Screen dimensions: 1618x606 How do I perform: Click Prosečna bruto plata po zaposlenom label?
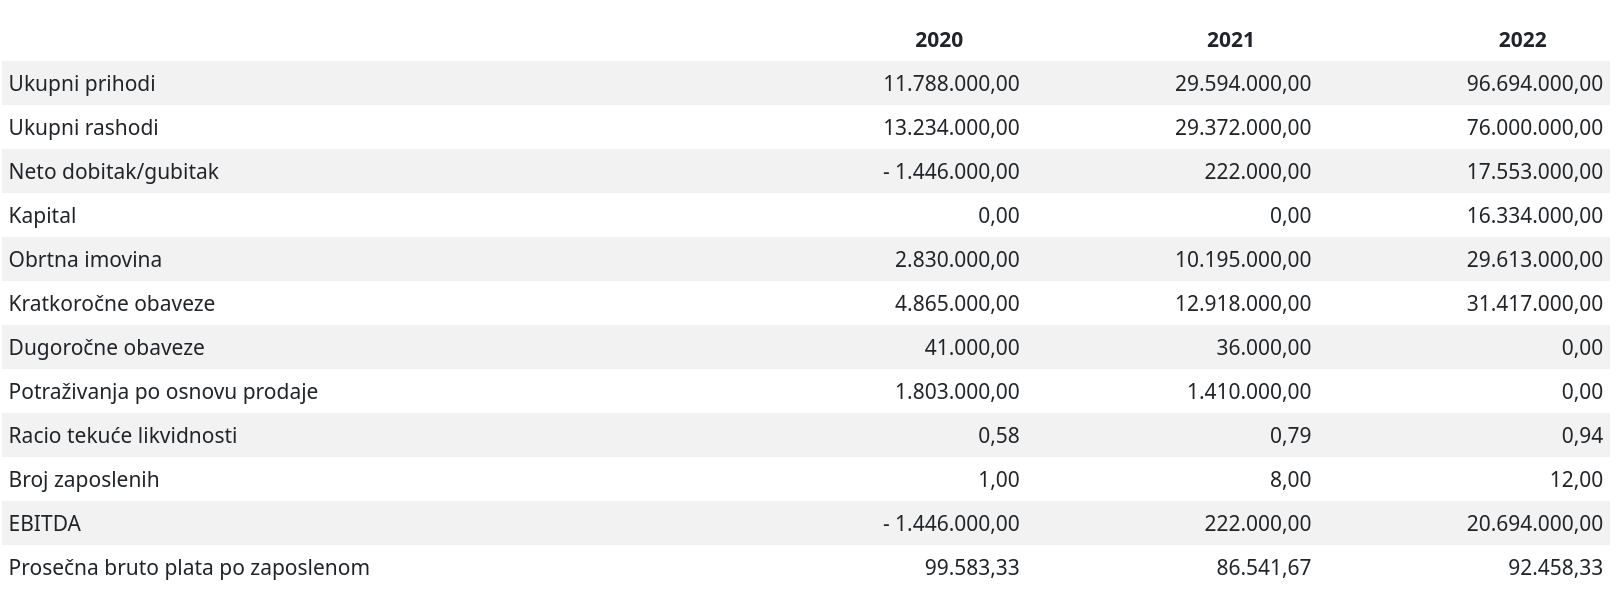[189, 568]
